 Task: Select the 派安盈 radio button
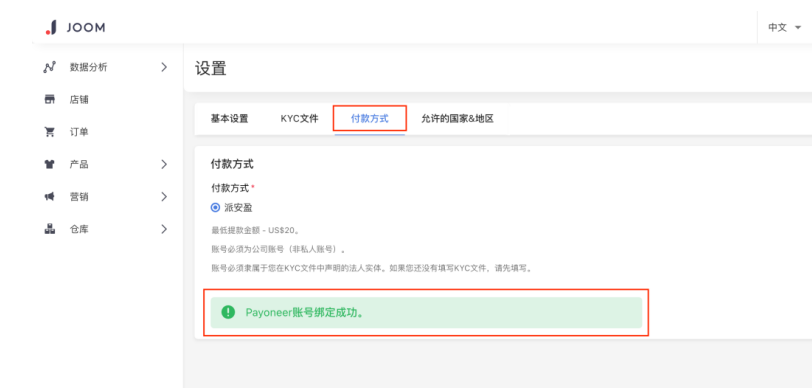click(x=215, y=208)
